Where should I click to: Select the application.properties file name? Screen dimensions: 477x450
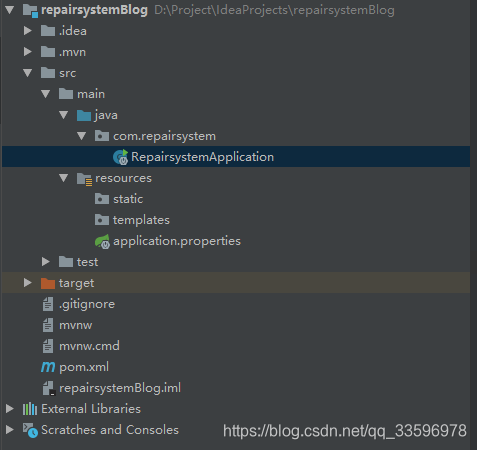177,241
